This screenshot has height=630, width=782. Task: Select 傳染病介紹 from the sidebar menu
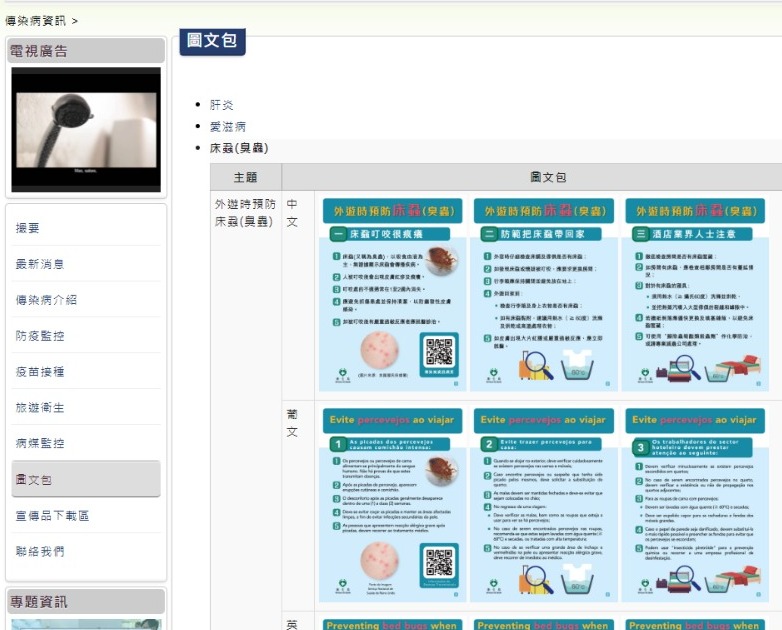(46, 300)
